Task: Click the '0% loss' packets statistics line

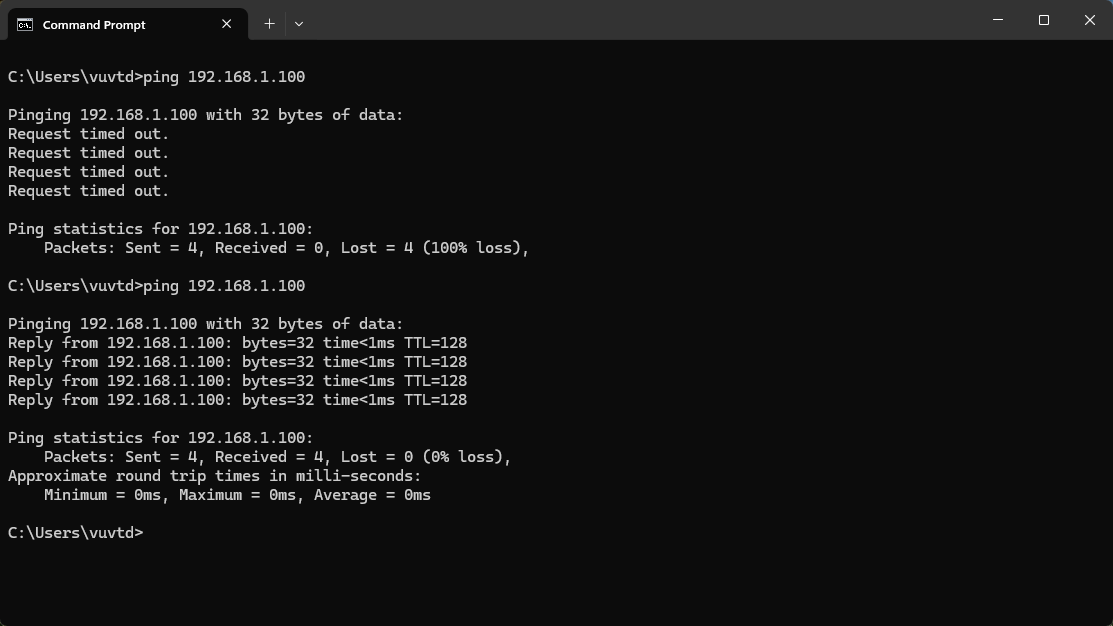Action: tap(277, 457)
